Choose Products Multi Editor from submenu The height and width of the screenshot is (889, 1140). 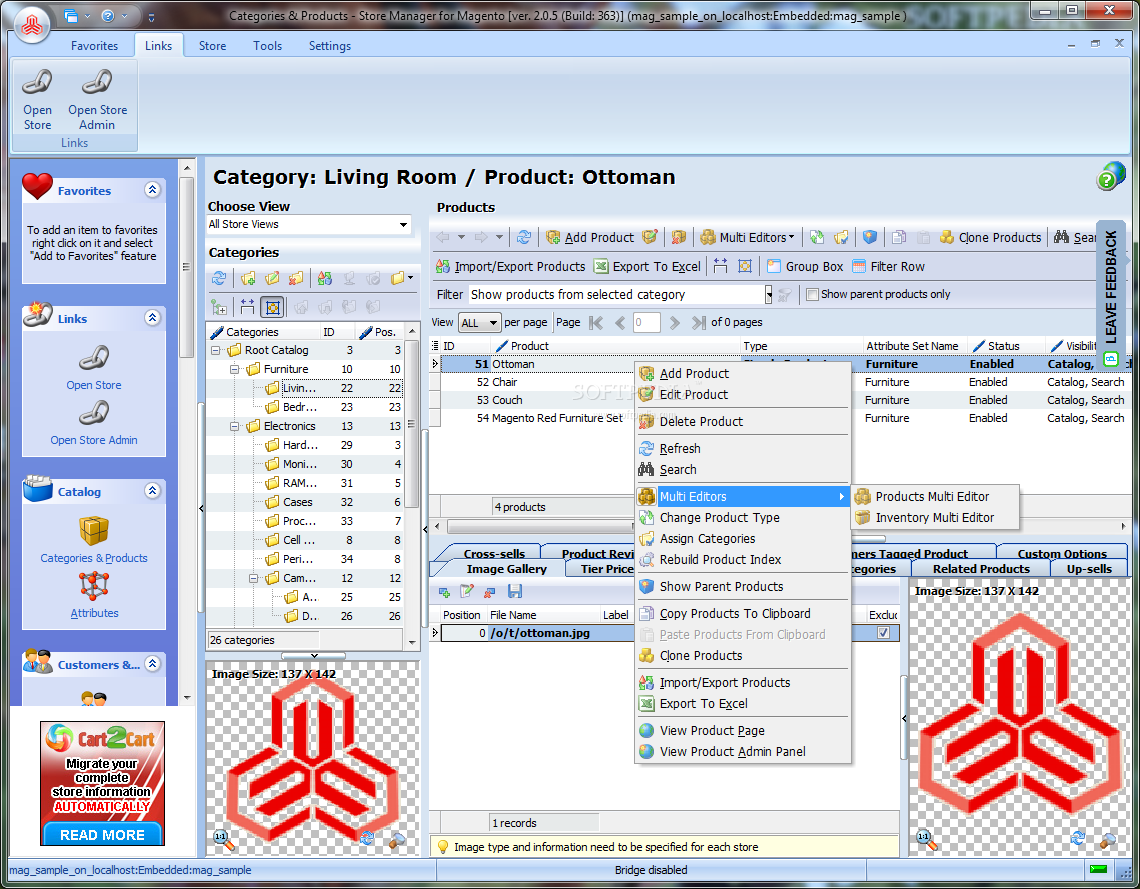click(x=935, y=496)
